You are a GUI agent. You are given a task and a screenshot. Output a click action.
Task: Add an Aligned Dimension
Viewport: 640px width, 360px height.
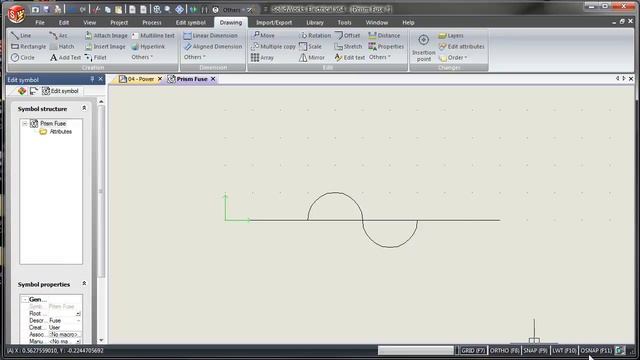(213, 47)
